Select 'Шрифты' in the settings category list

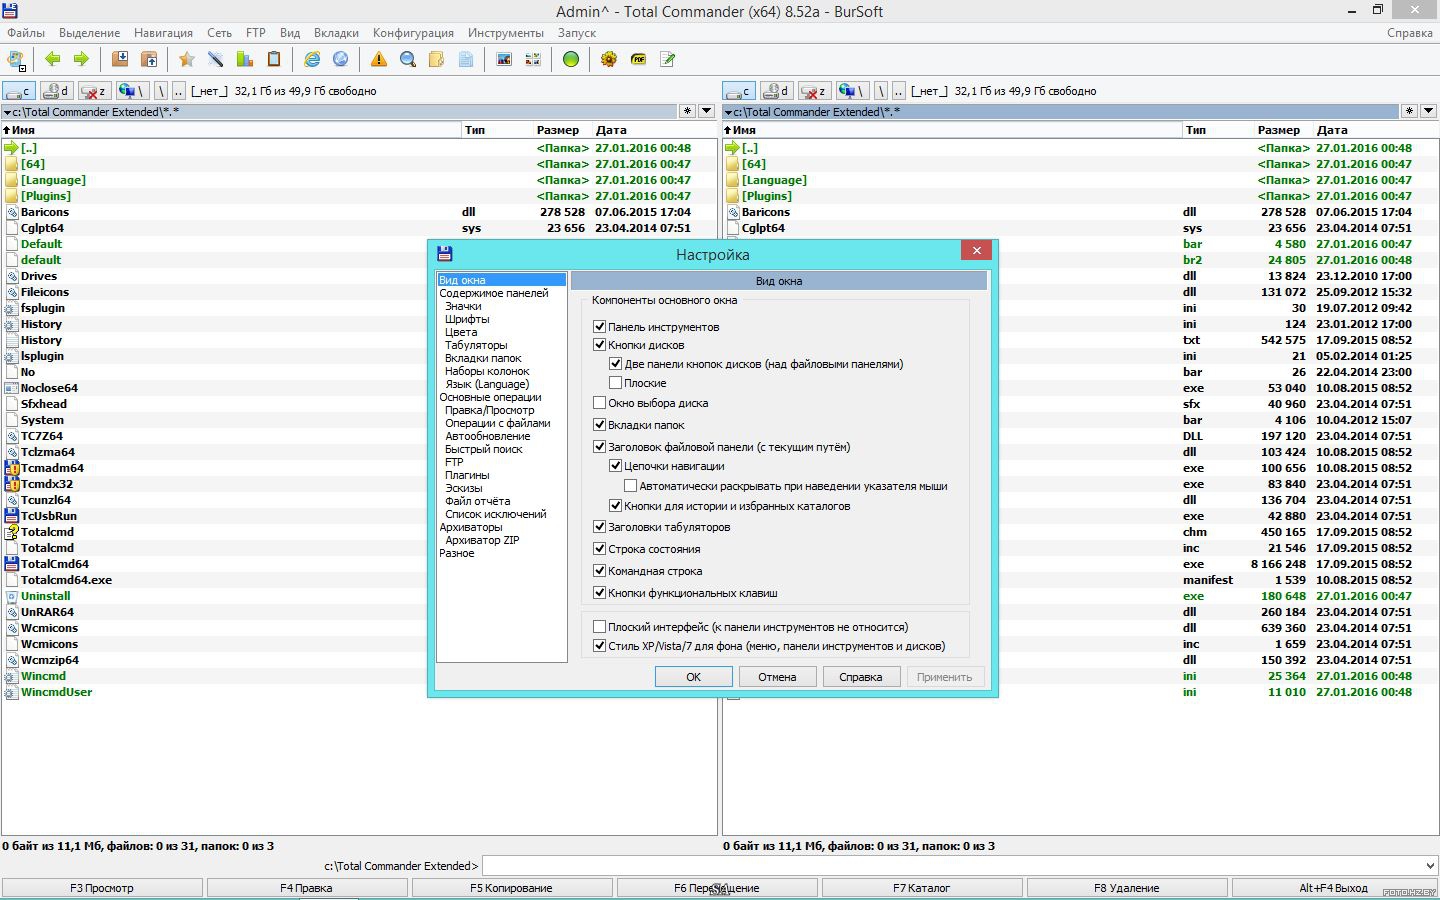(x=467, y=319)
